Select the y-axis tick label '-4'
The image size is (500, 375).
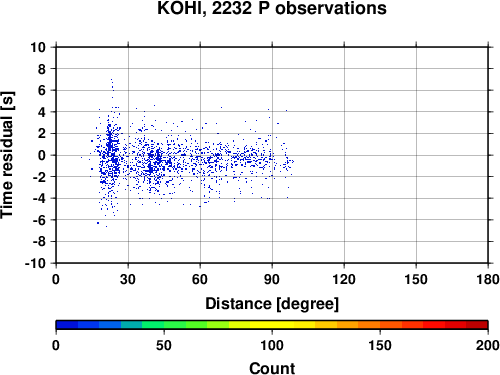click(39, 198)
